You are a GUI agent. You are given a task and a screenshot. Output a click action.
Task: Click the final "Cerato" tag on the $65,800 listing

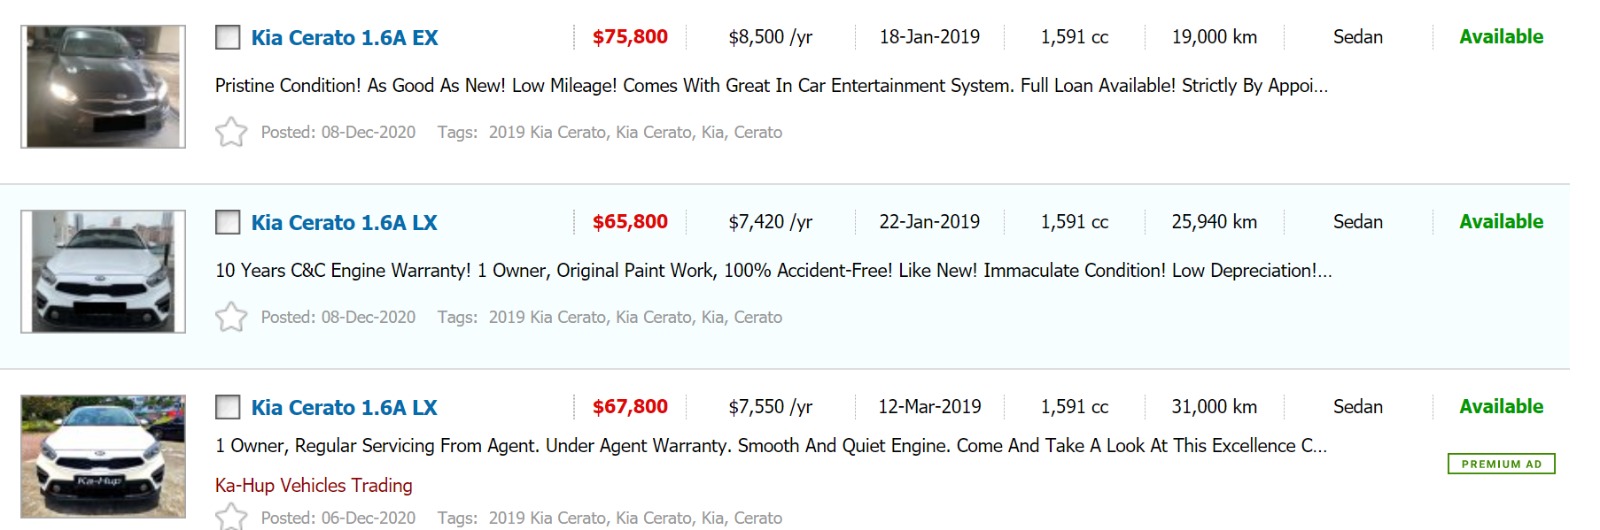(758, 317)
